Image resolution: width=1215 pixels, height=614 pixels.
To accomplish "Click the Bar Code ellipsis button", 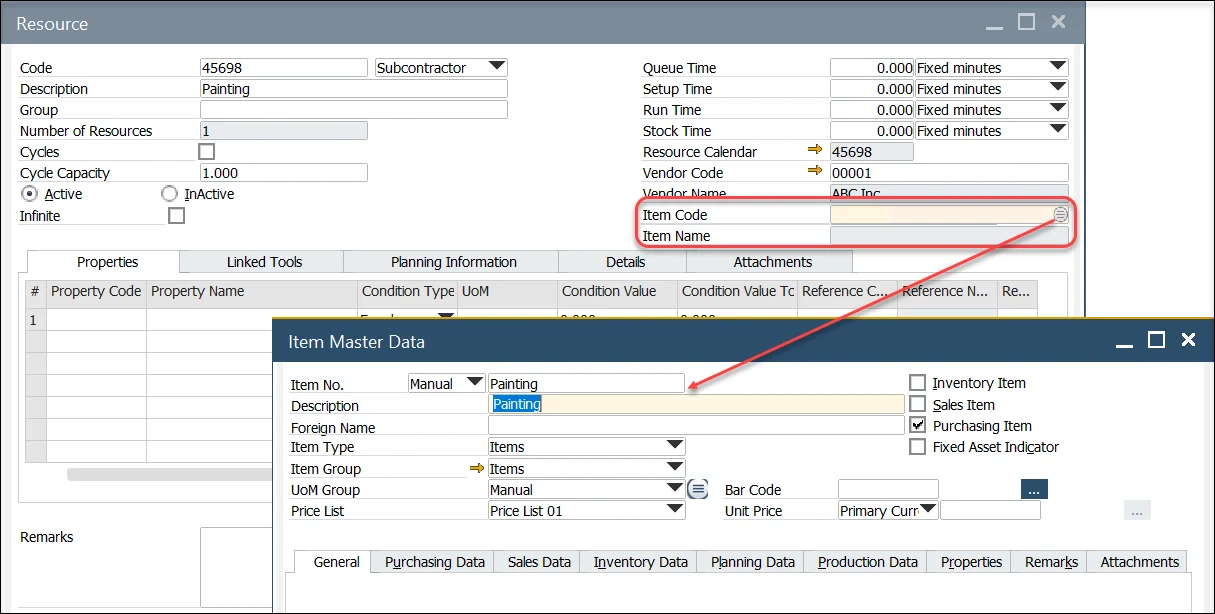I will 1033,489.
